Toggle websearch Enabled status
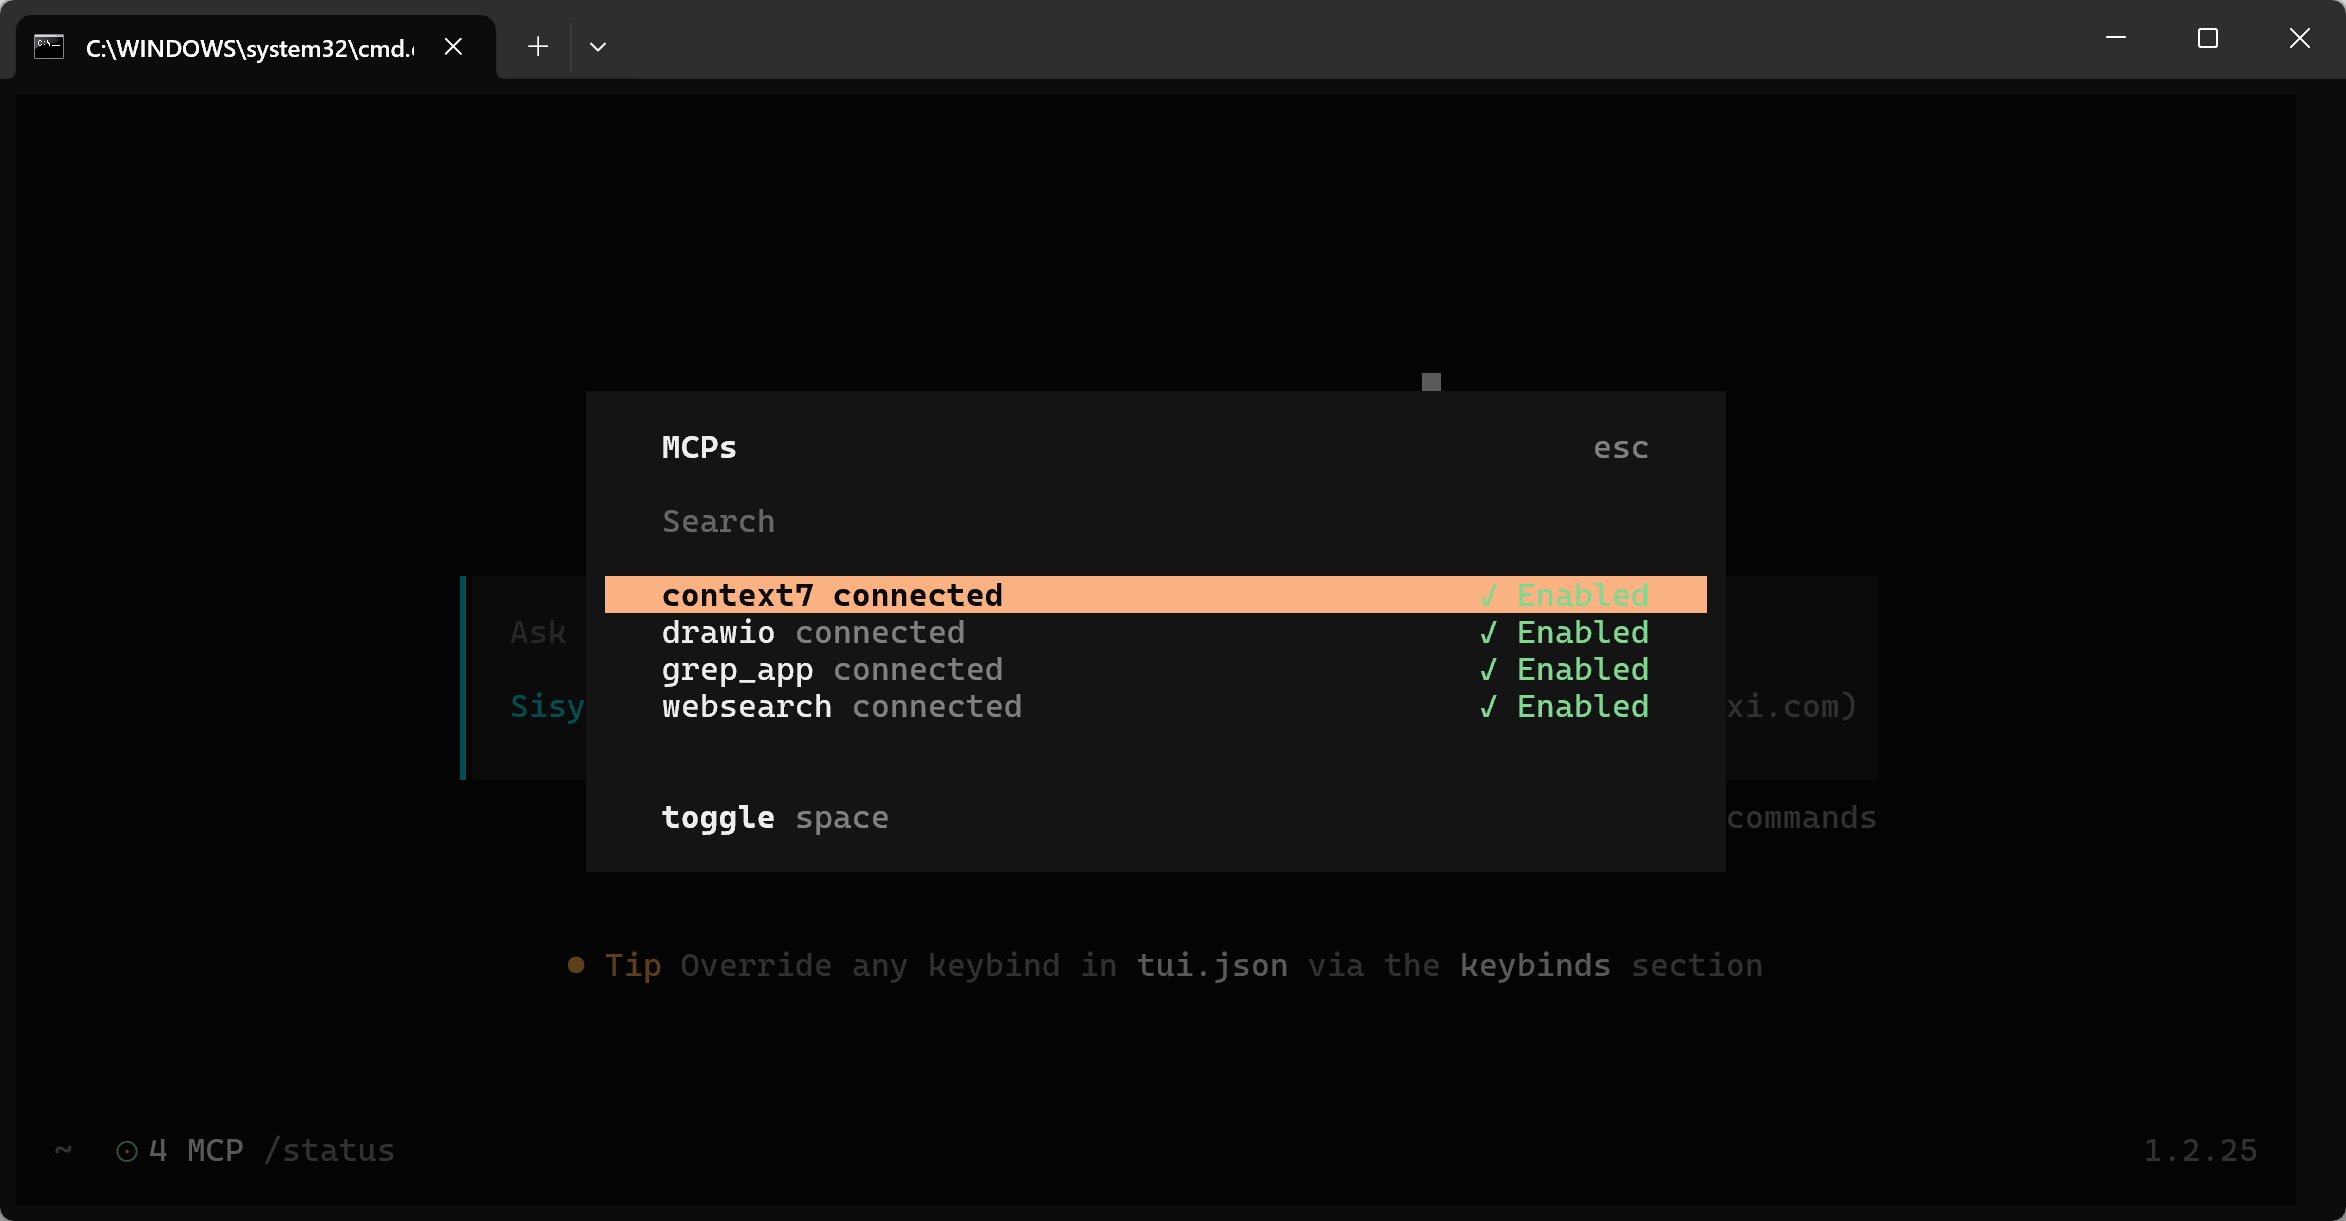Image resolution: width=2346 pixels, height=1221 pixels. (x=1565, y=706)
